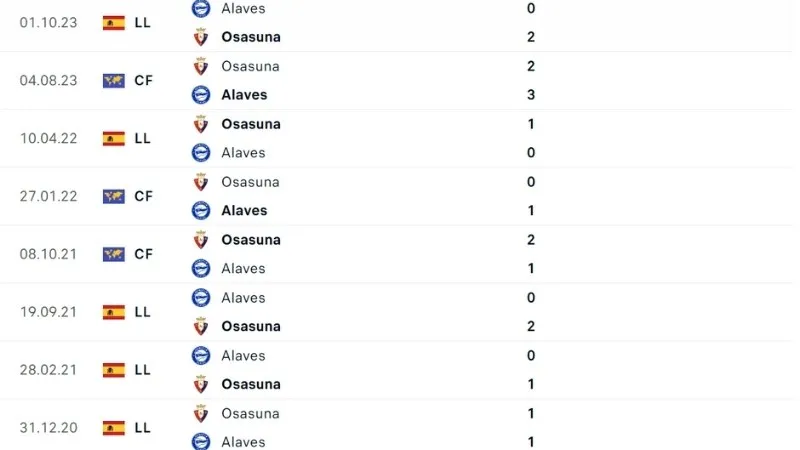800x450 pixels.
Task: Click the Spain flag on the 28.02.21 row
Action: [x=113, y=370]
